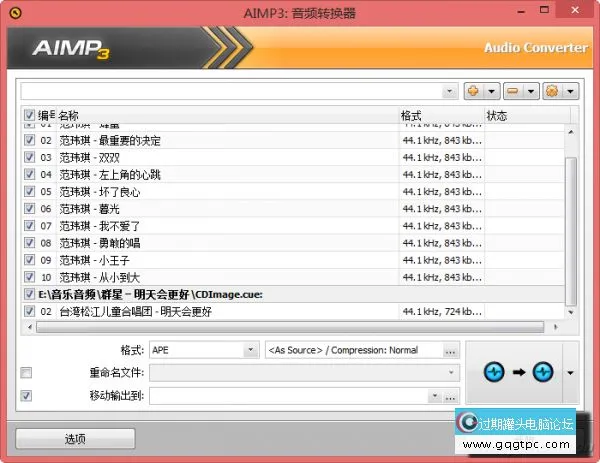Select row 范玮琪 - 最重要的决定
Screen dimensions: 600x463
[293, 140]
